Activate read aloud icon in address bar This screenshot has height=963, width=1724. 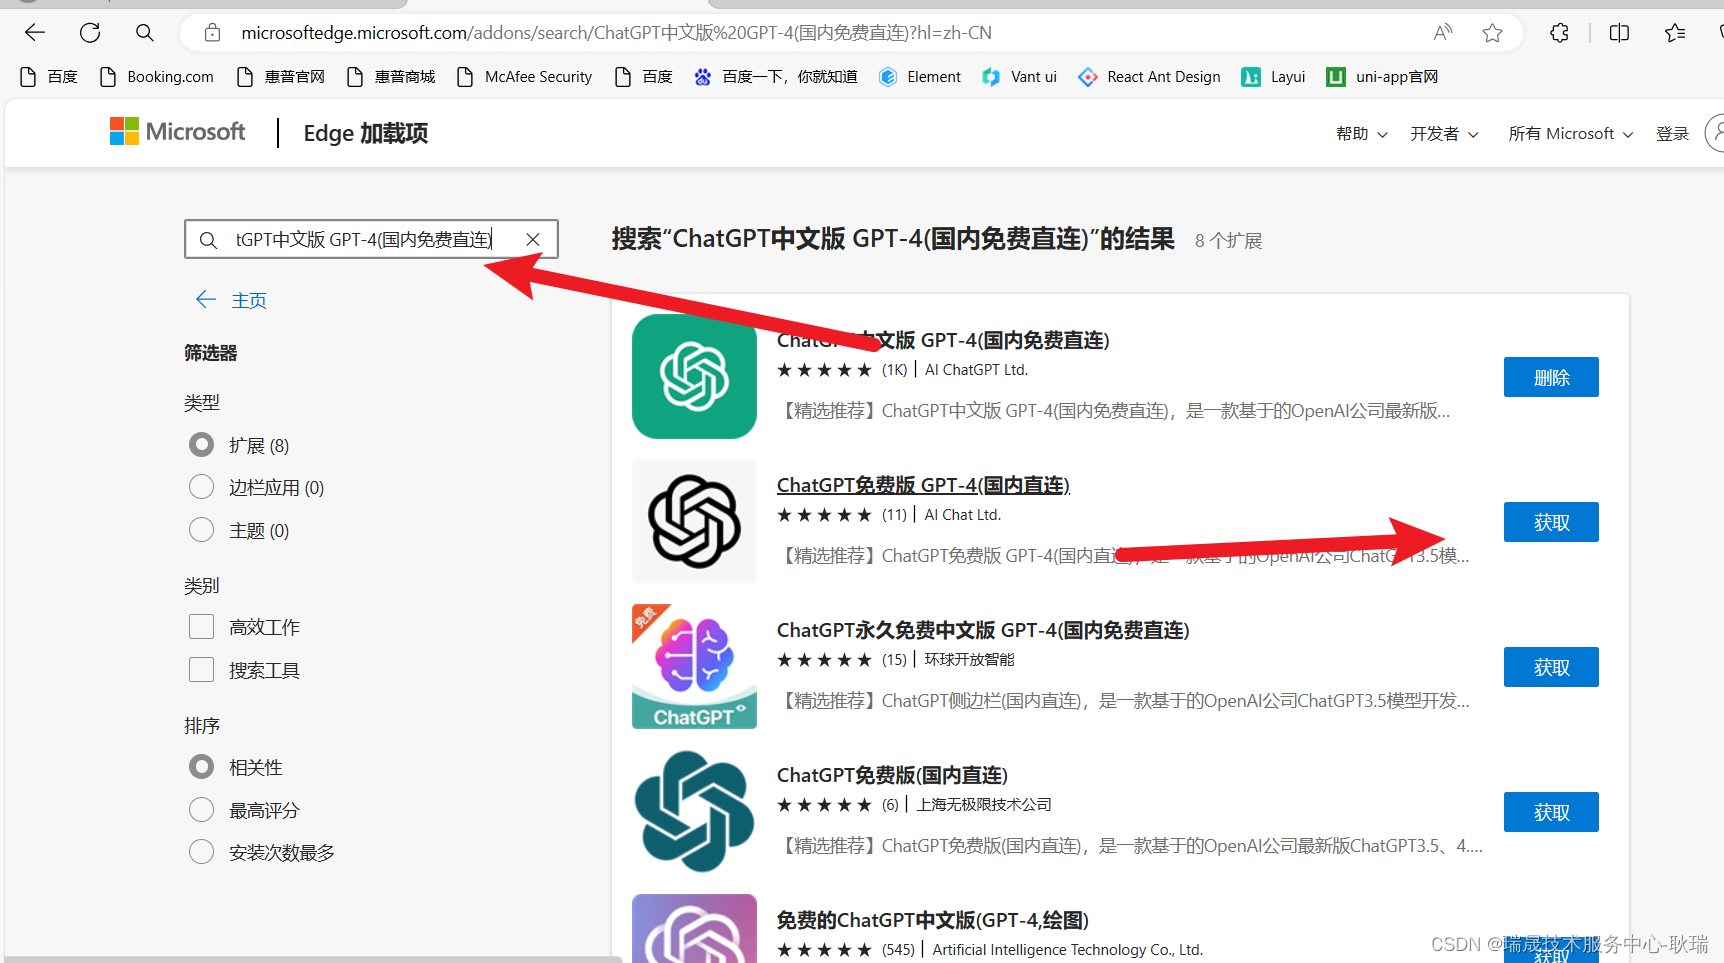click(x=1442, y=33)
